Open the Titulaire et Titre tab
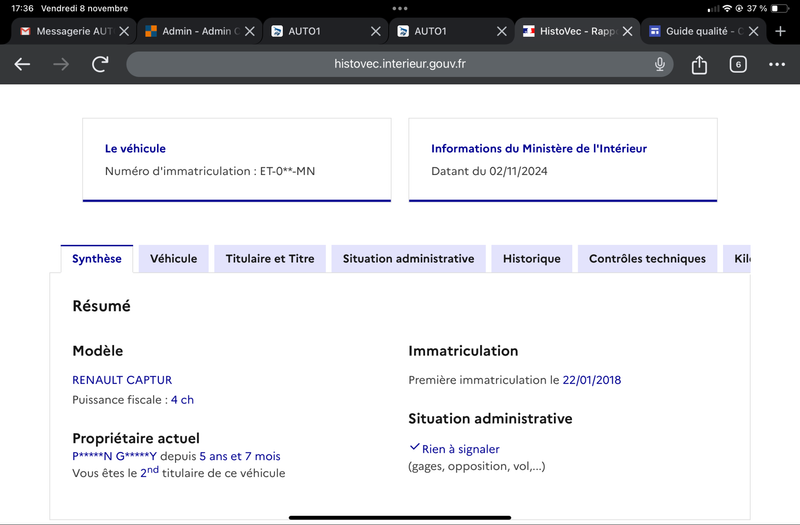The width and height of the screenshot is (800, 525). pyautogui.click(x=270, y=259)
